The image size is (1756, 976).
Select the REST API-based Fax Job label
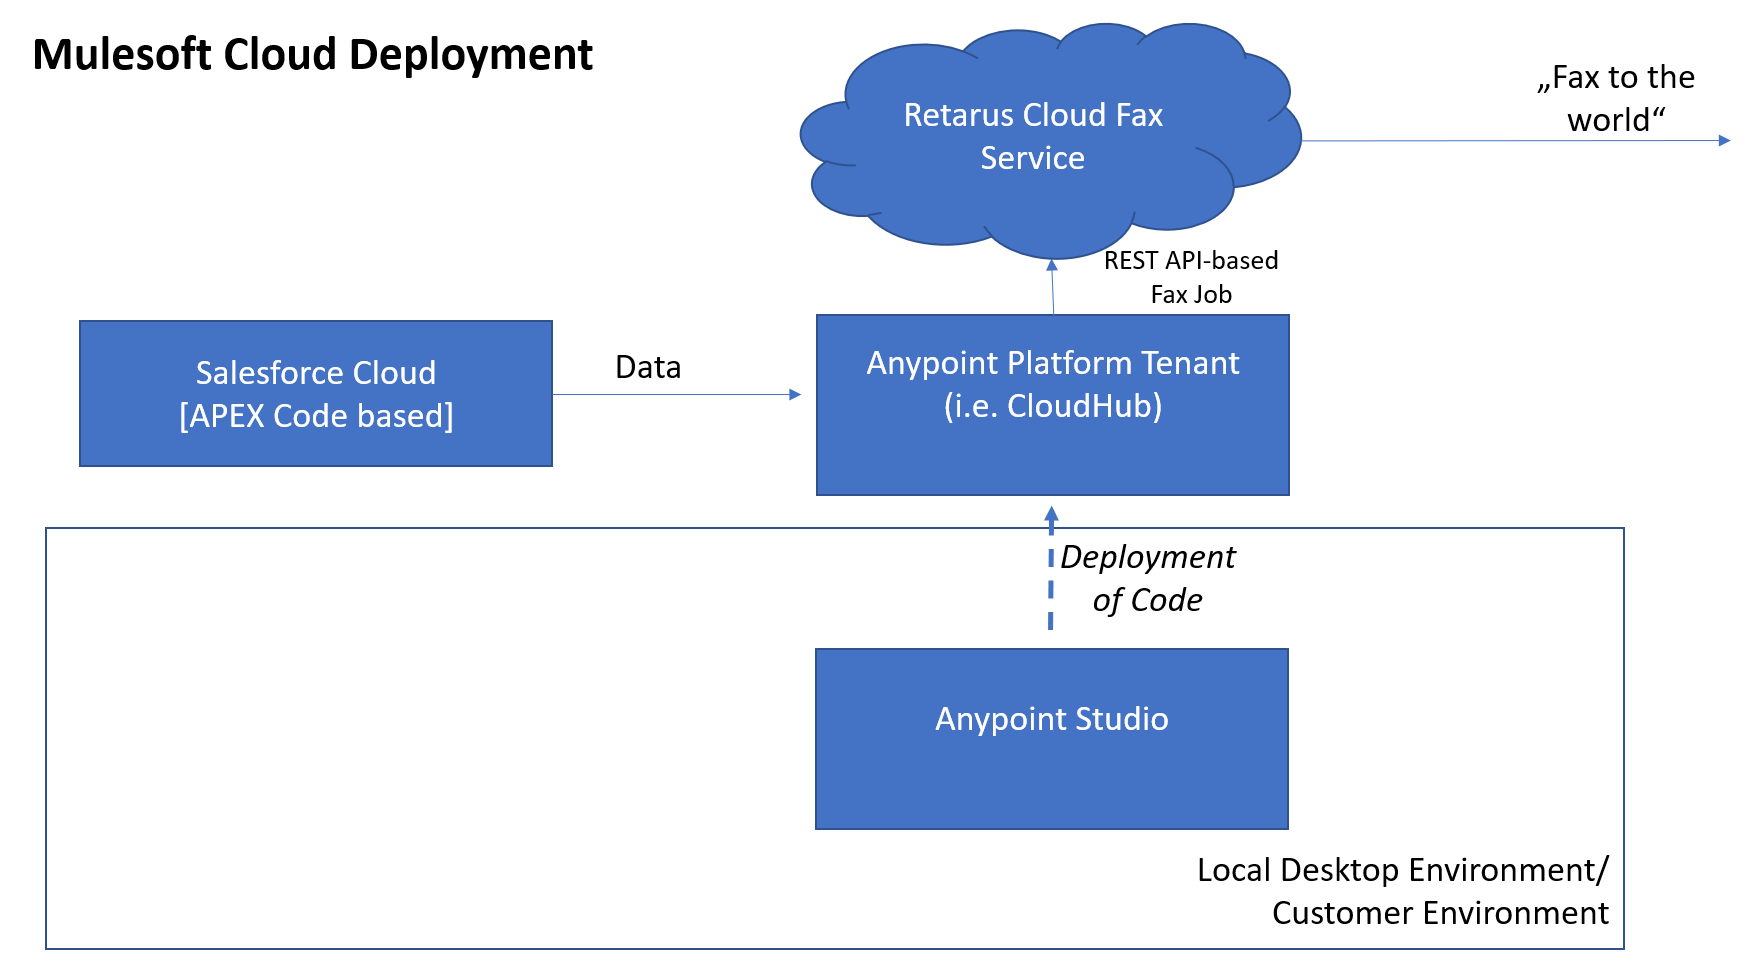click(1190, 277)
